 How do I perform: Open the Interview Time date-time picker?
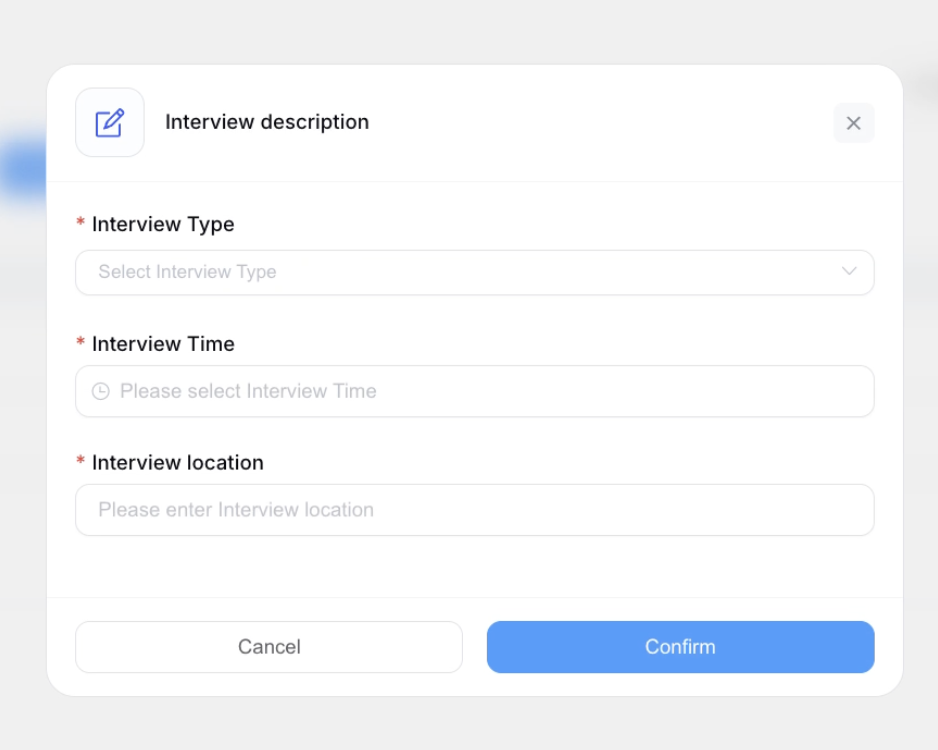[x=474, y=391]
